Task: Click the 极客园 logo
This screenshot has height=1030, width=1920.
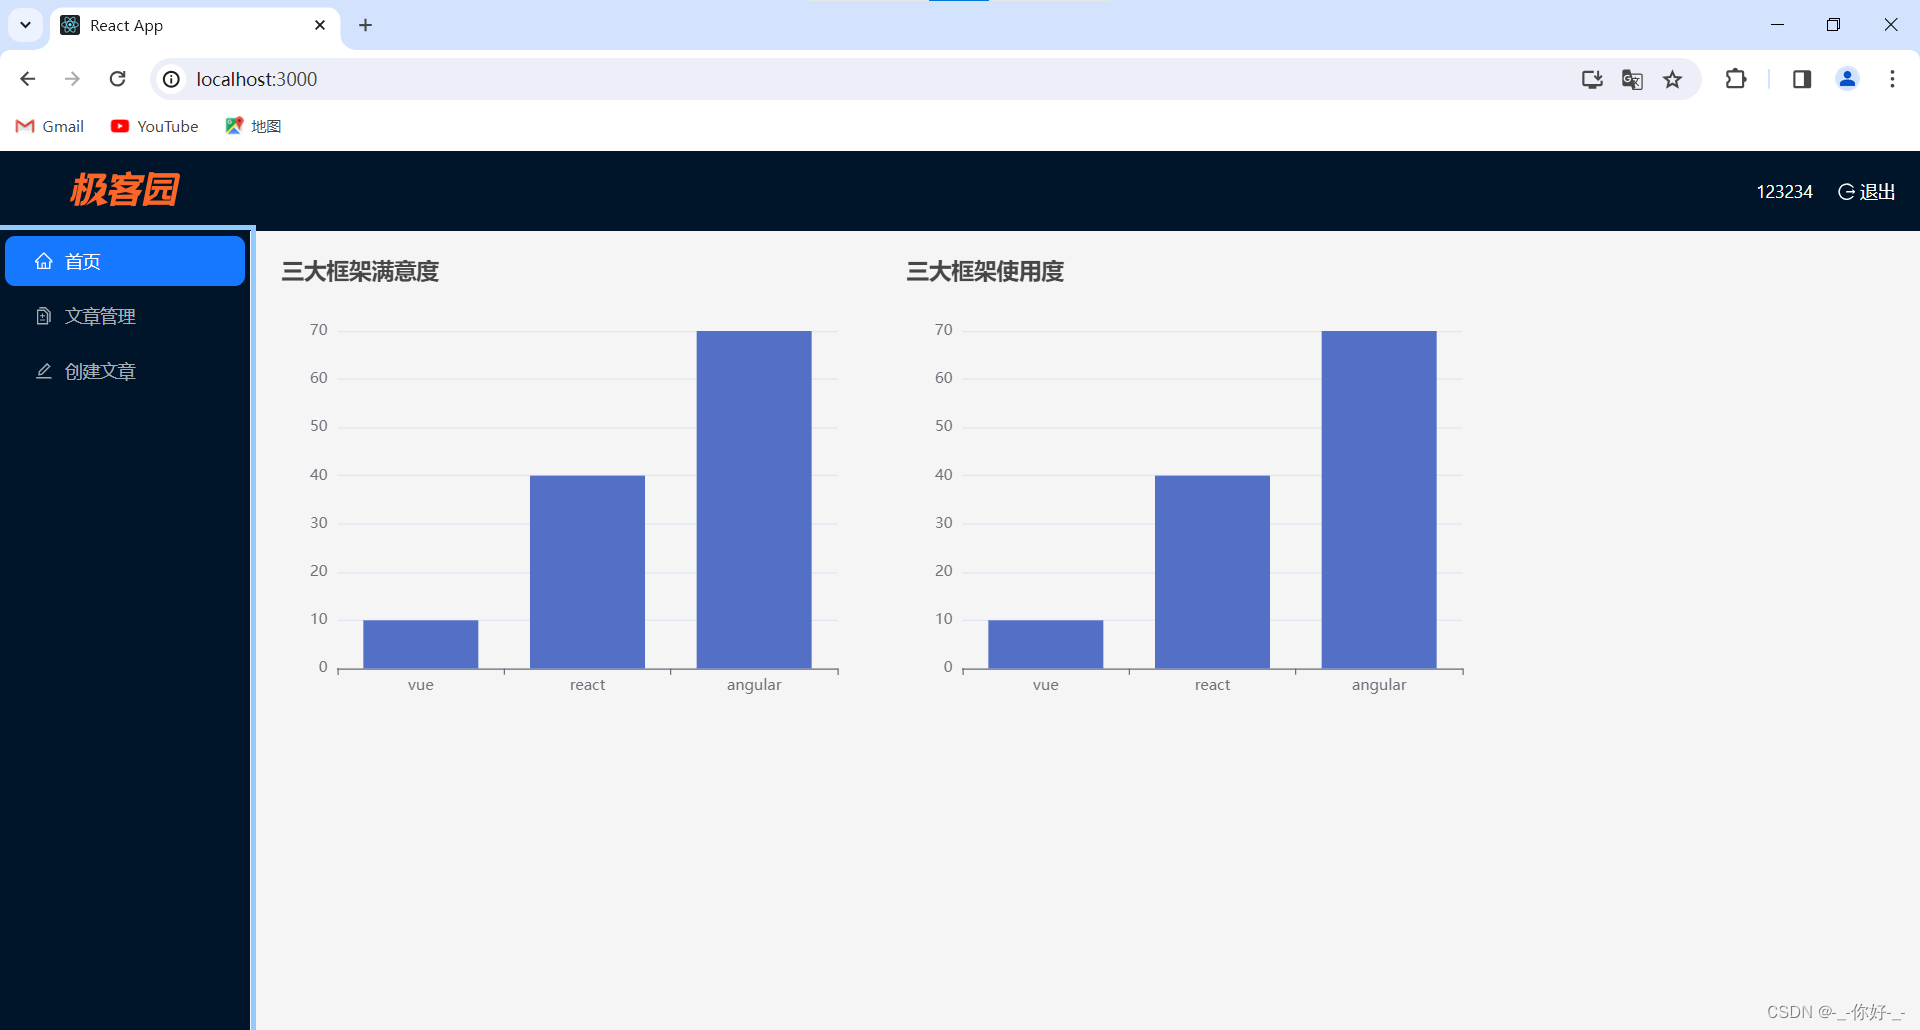Action: [x=125, y=190]
